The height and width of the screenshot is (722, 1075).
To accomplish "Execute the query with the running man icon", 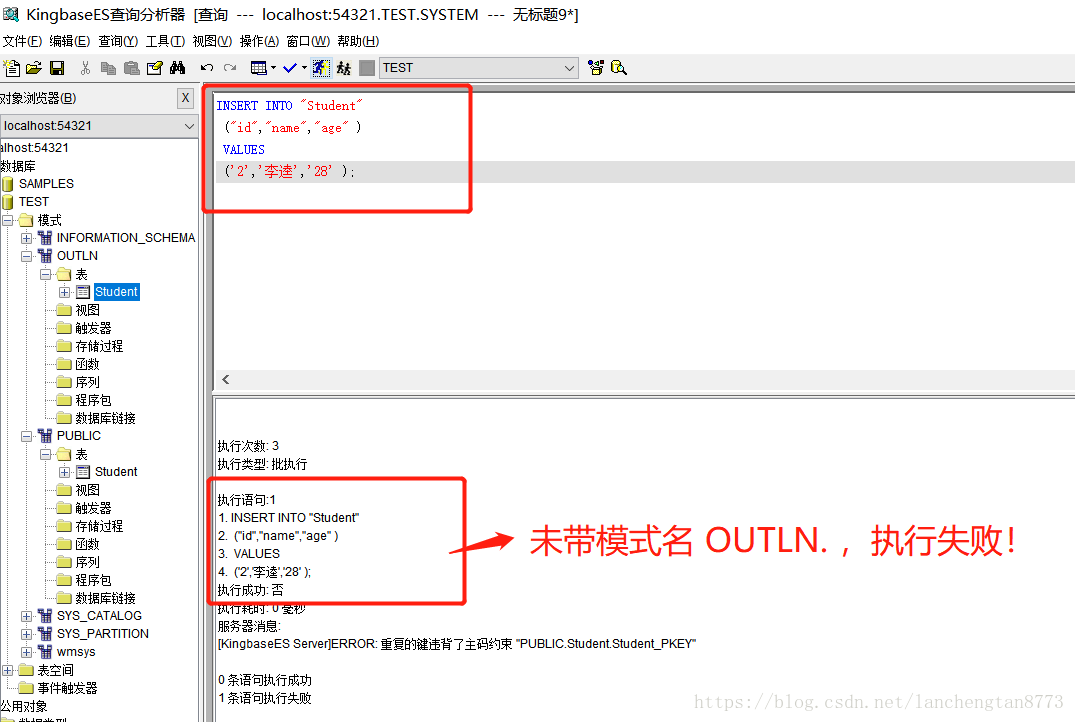I will pyautogui.click(x=321, y=68).
